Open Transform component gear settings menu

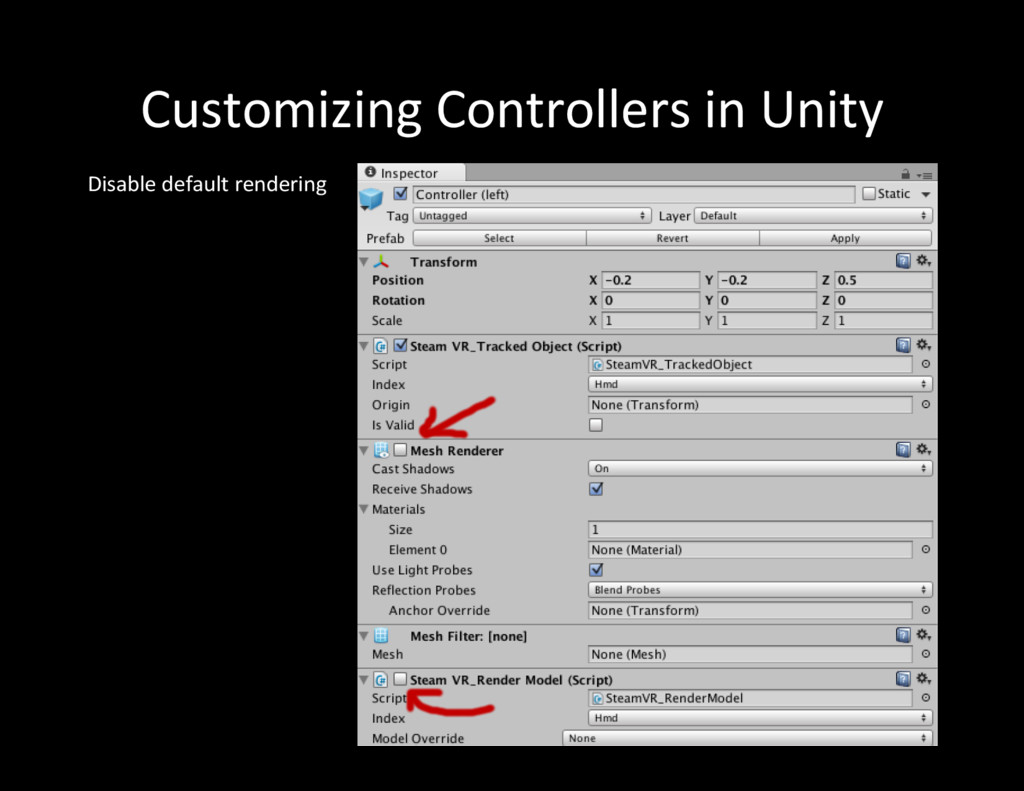pos(923,261)
